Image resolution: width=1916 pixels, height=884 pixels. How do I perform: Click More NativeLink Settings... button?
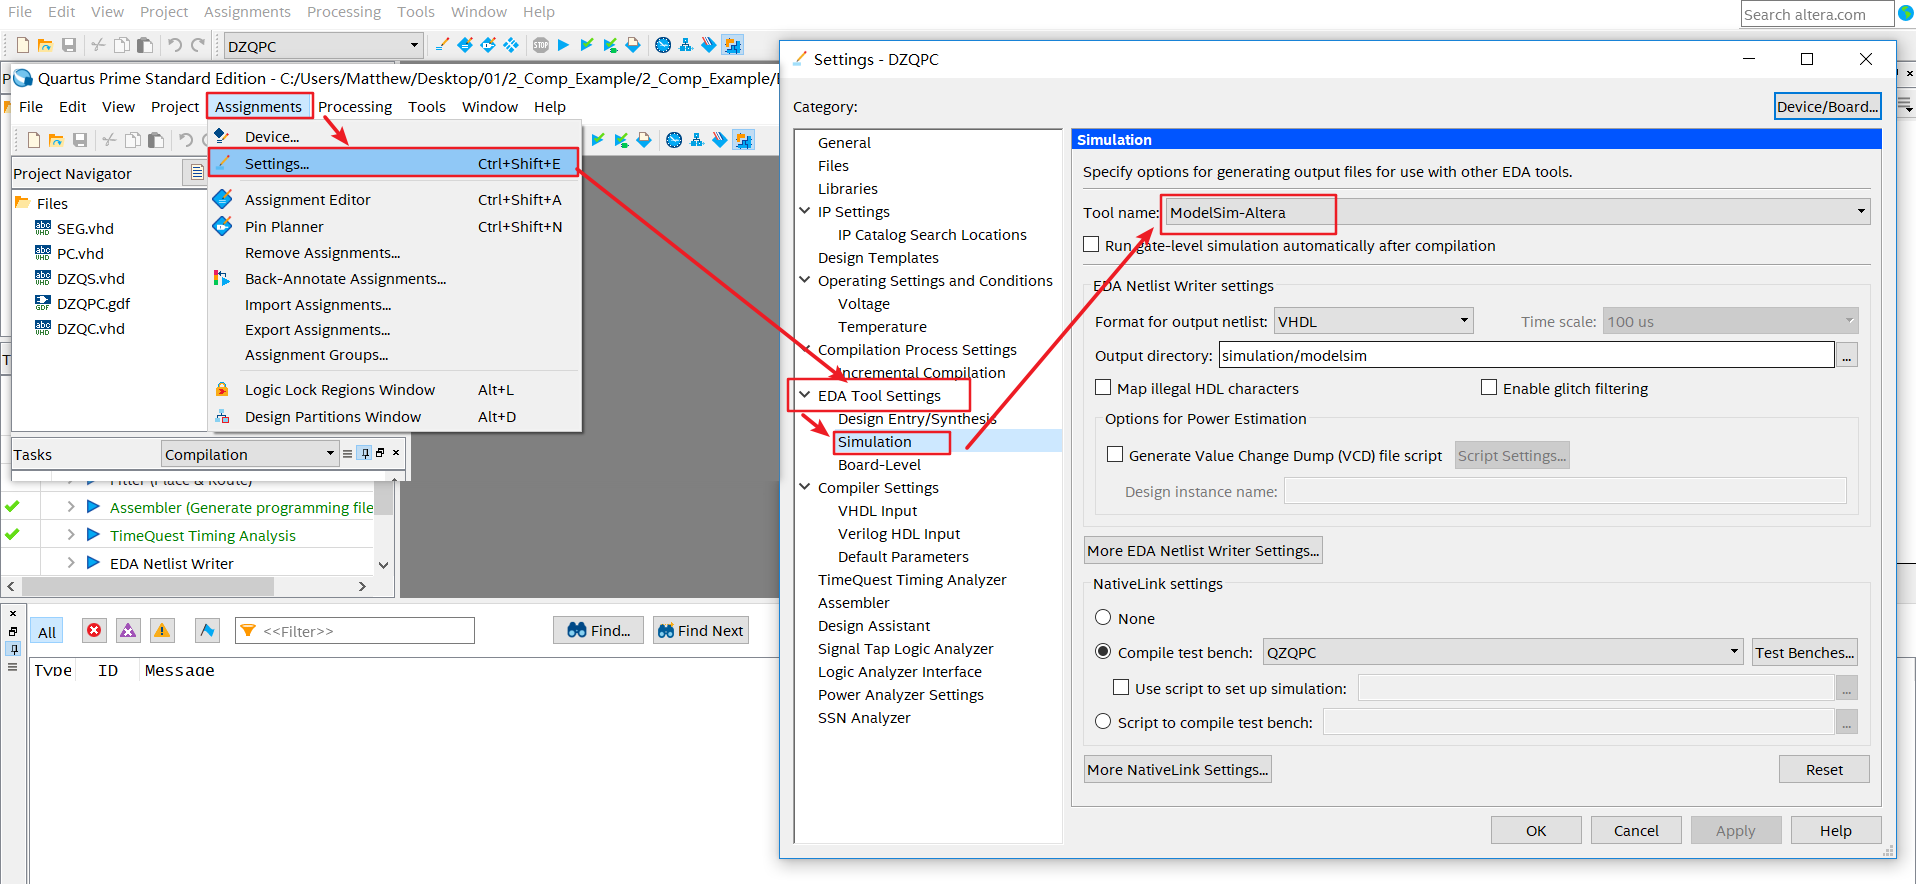tap(1178, 769)
